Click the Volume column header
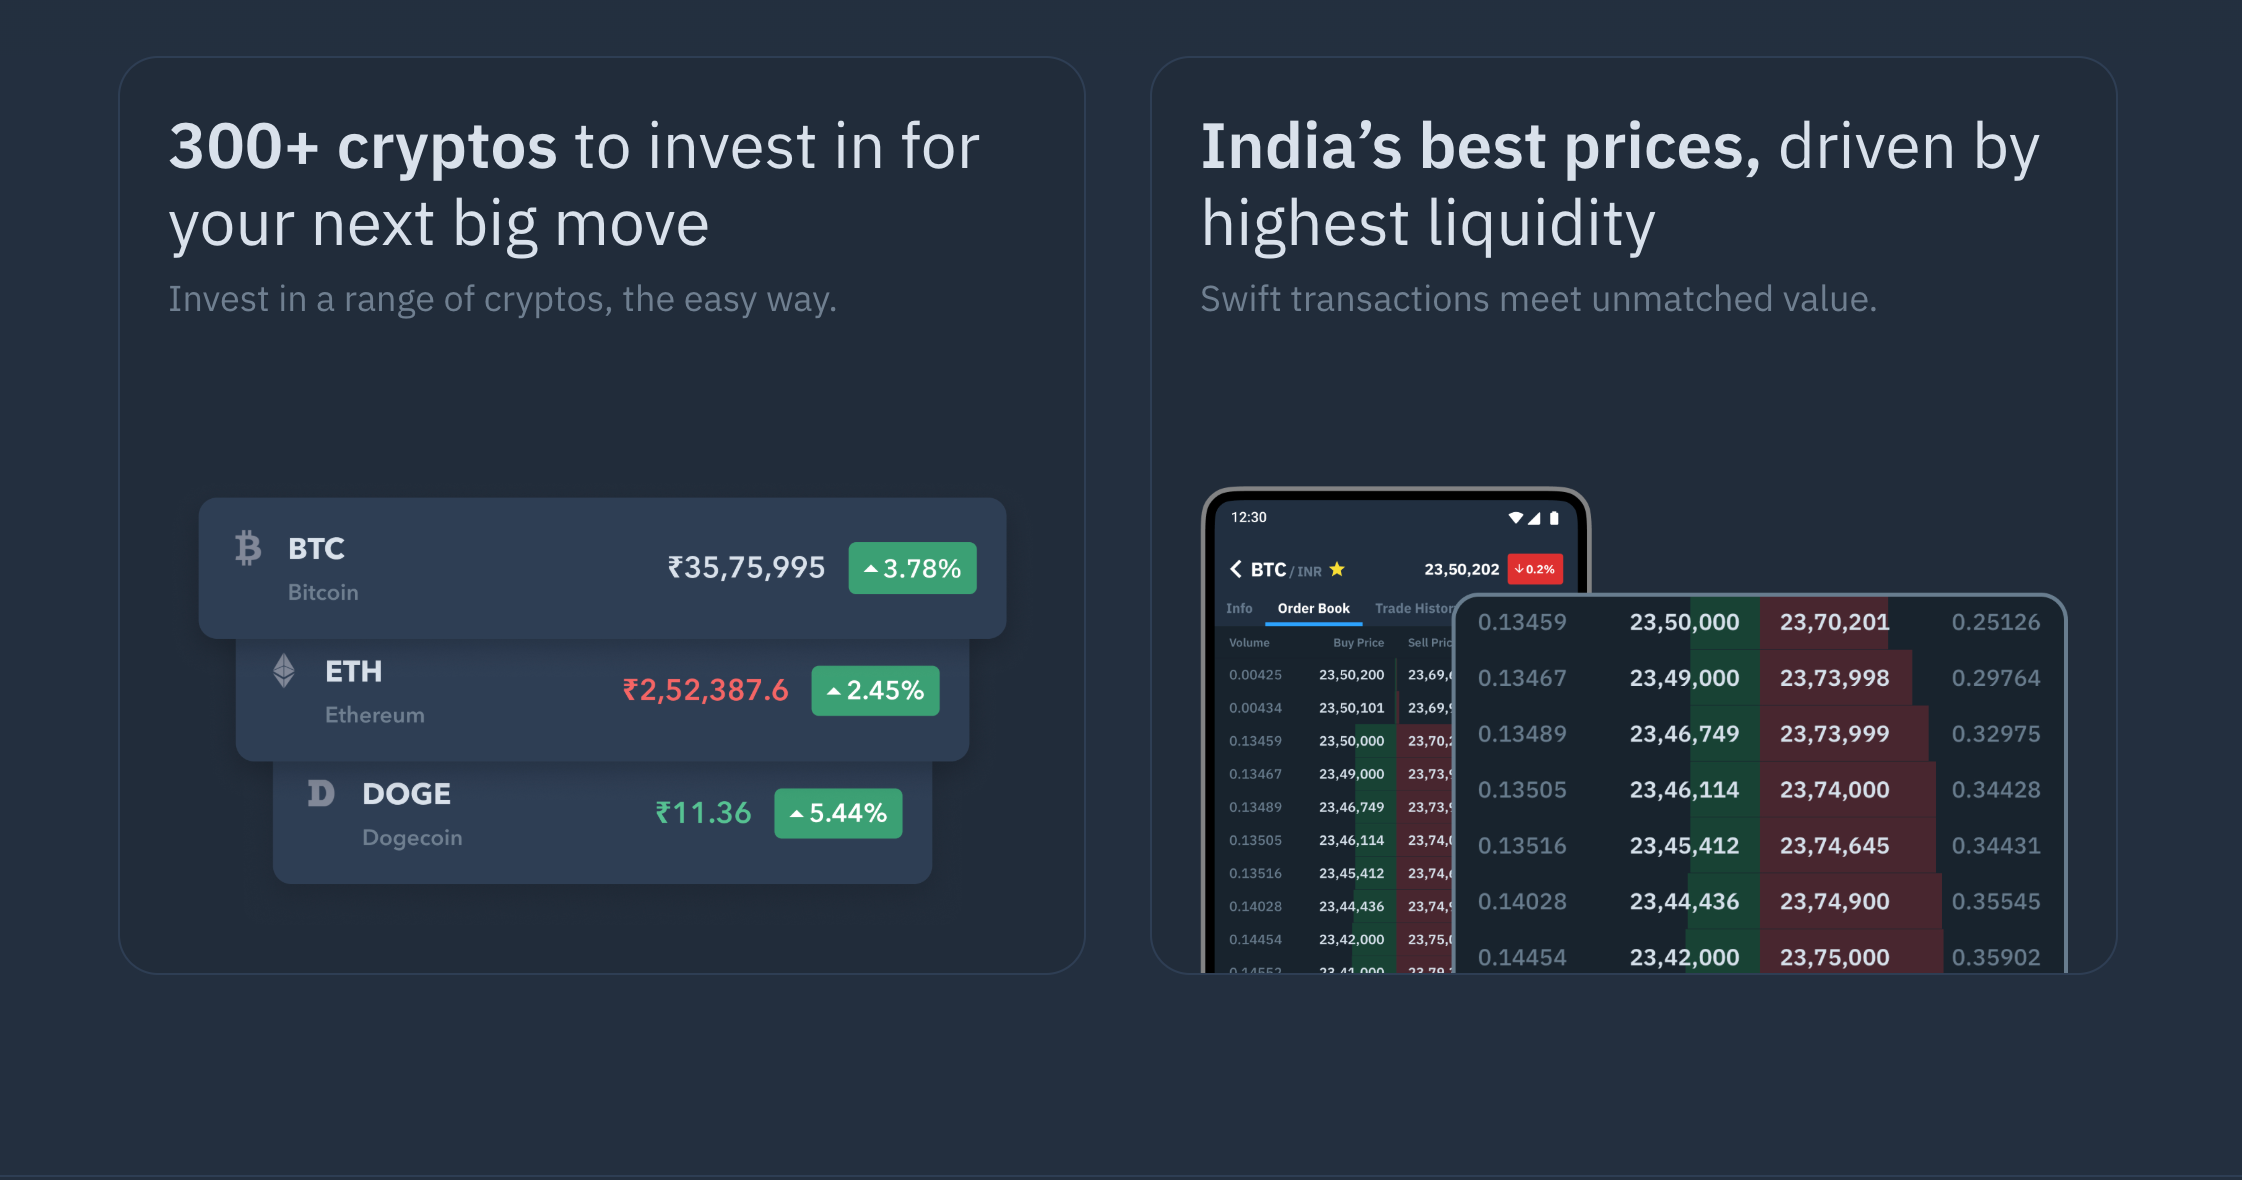Screen dimensions: 2242x1180 coord(1249,643)
